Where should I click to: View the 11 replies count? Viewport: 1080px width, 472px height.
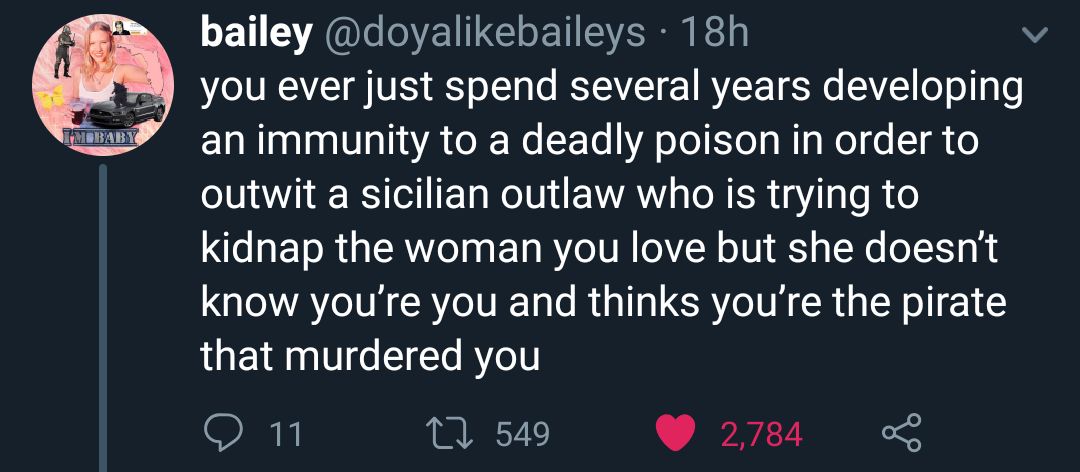click(x=286, y=433)
